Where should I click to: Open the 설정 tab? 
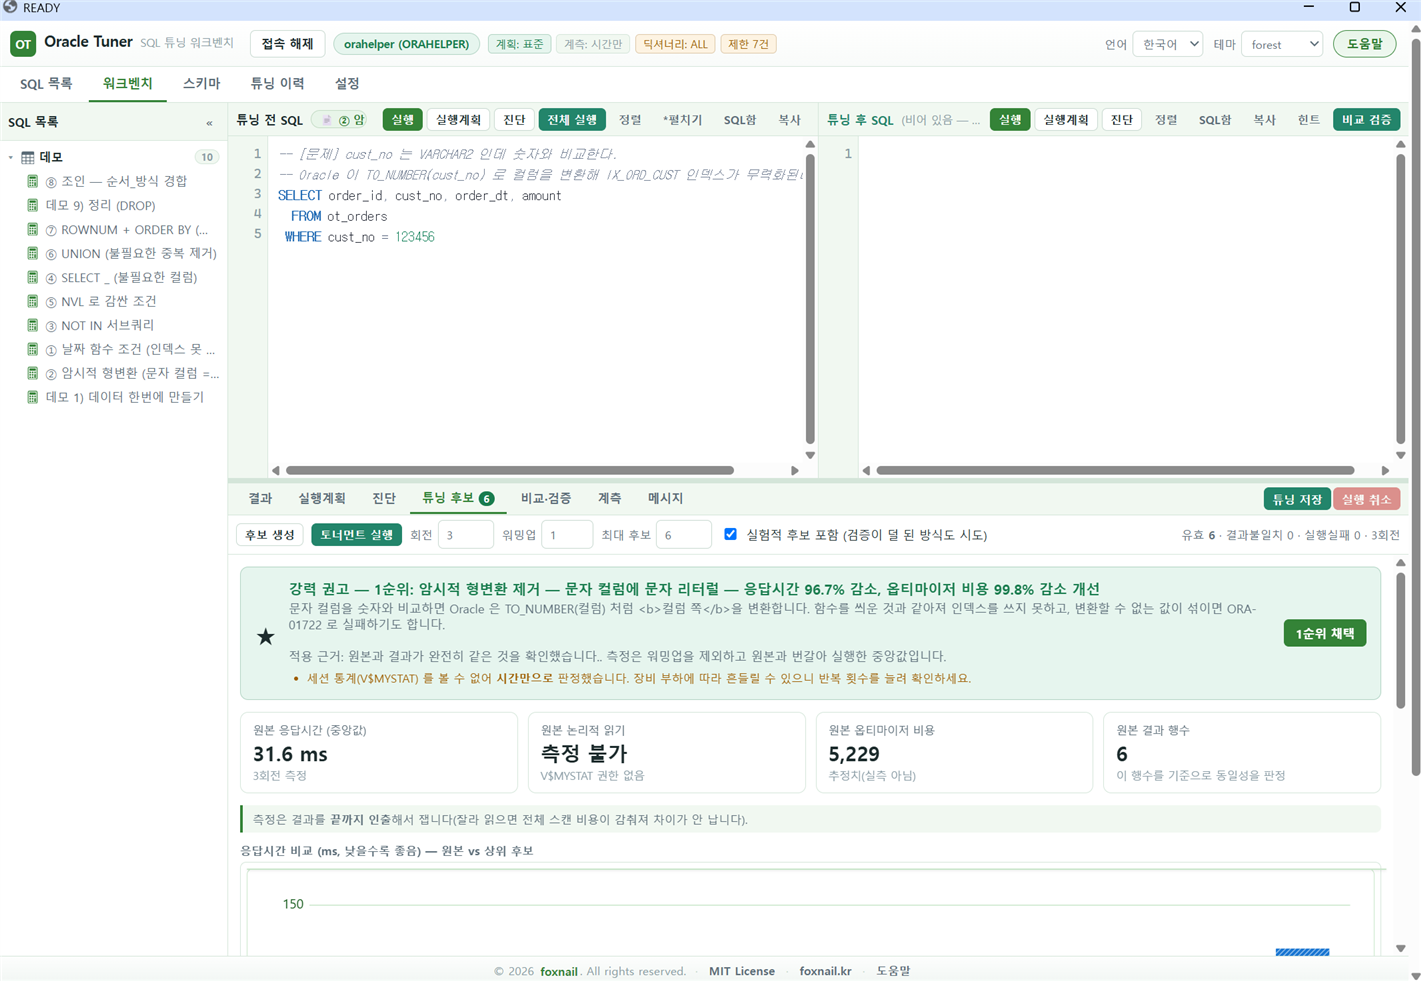pyautogui.click(x=347, y=84)
